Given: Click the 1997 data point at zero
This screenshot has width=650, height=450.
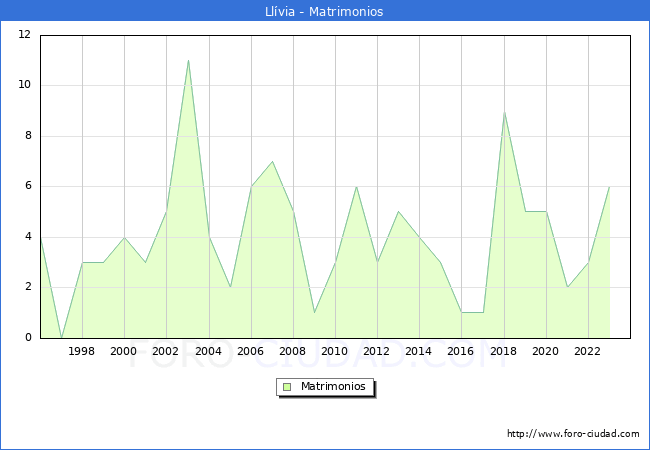Looking at the screenshot, I should [61, 338].
